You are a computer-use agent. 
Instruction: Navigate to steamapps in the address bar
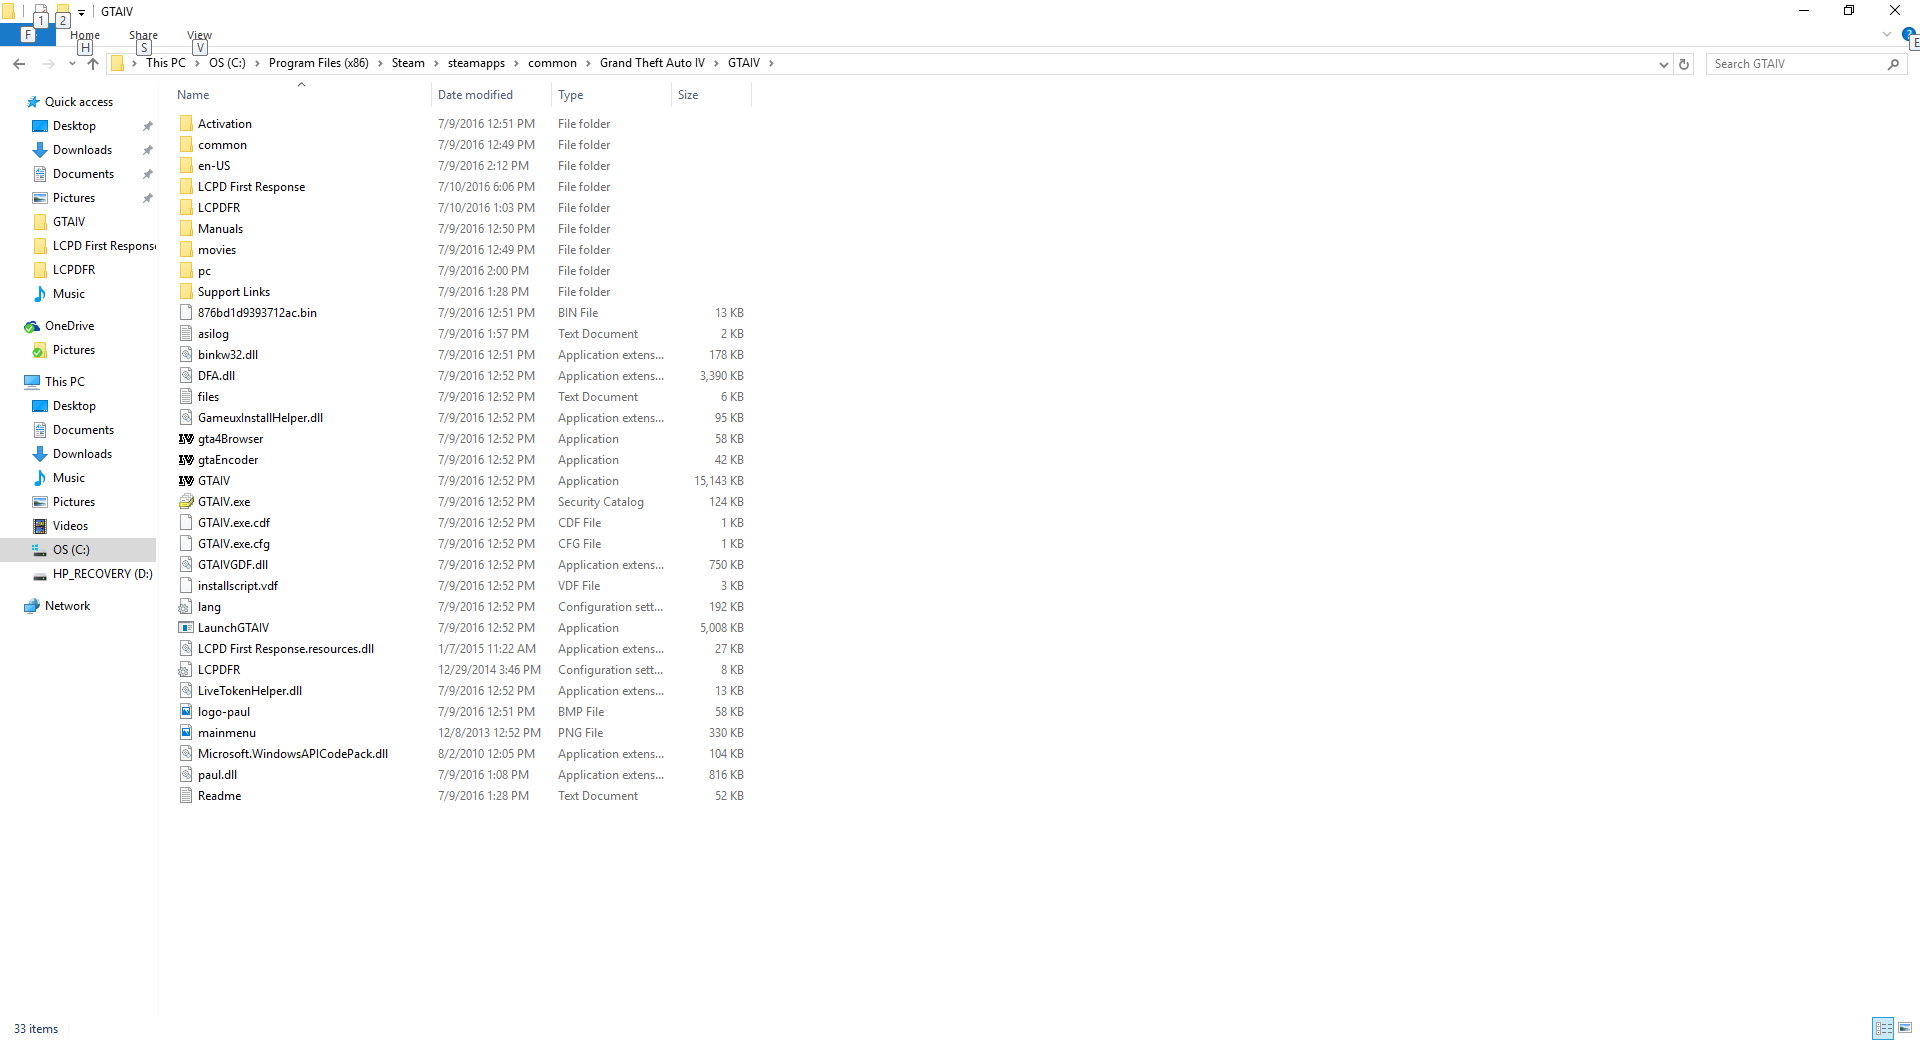click(x=476, y=63)
